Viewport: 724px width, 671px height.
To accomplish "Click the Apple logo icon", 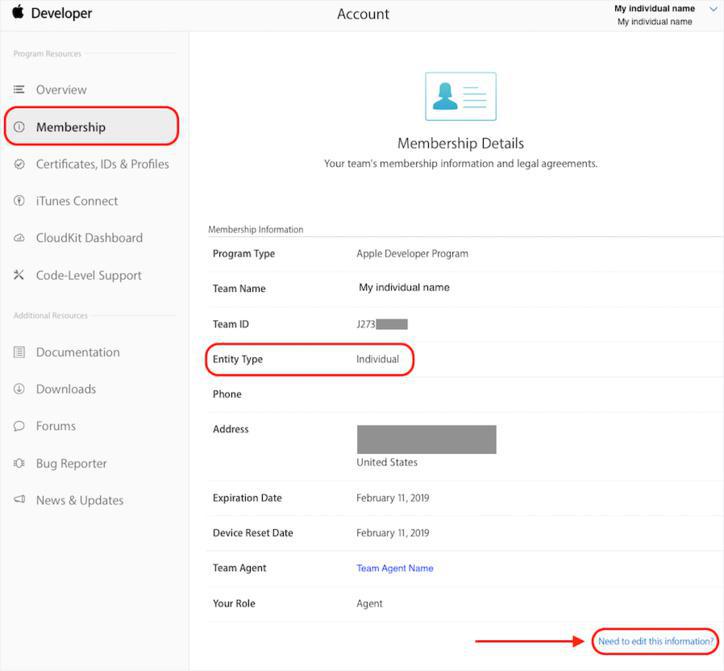I will click(17, 13).
